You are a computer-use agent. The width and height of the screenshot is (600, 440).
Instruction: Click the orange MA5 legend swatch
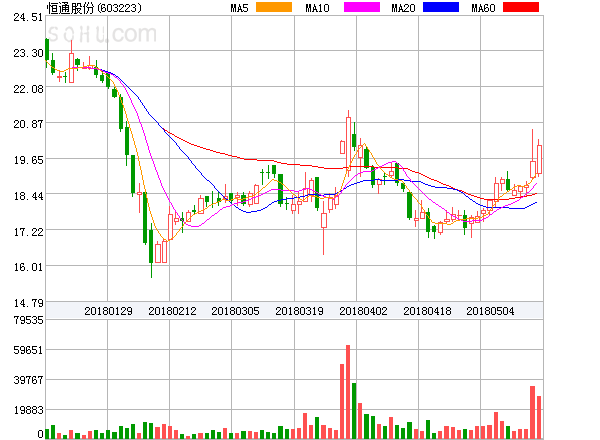274,7
